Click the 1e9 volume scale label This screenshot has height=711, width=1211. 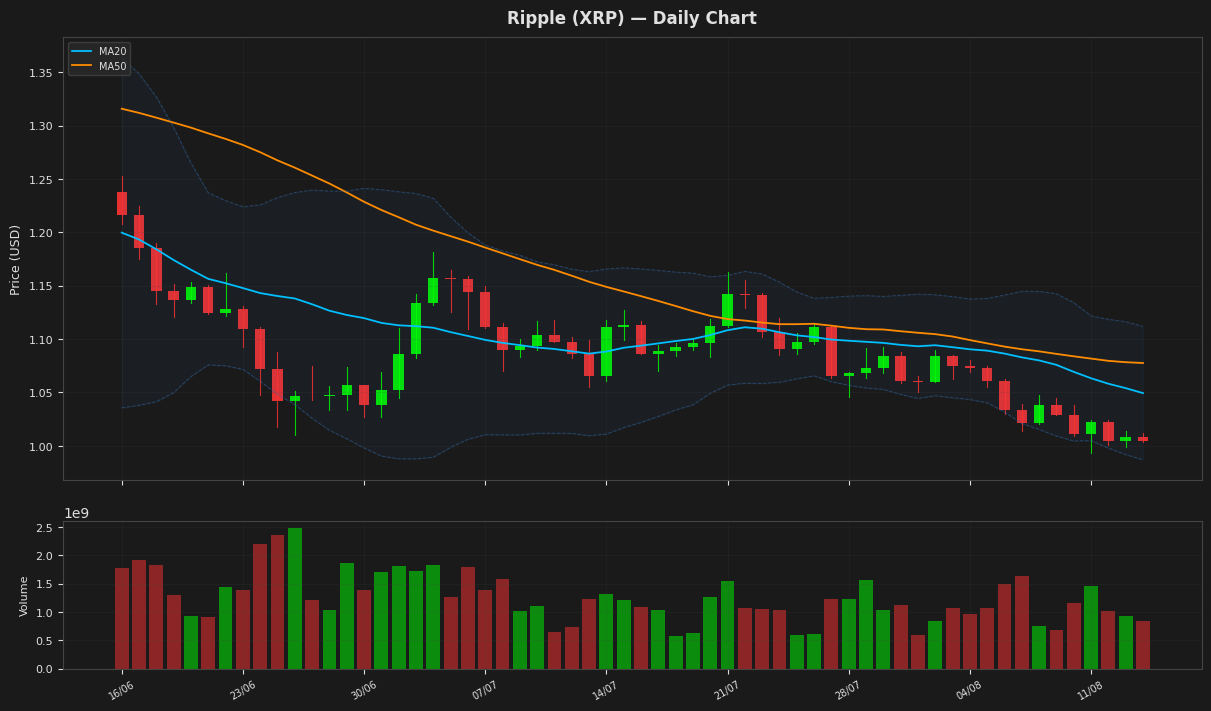click(x=77, y=514)
